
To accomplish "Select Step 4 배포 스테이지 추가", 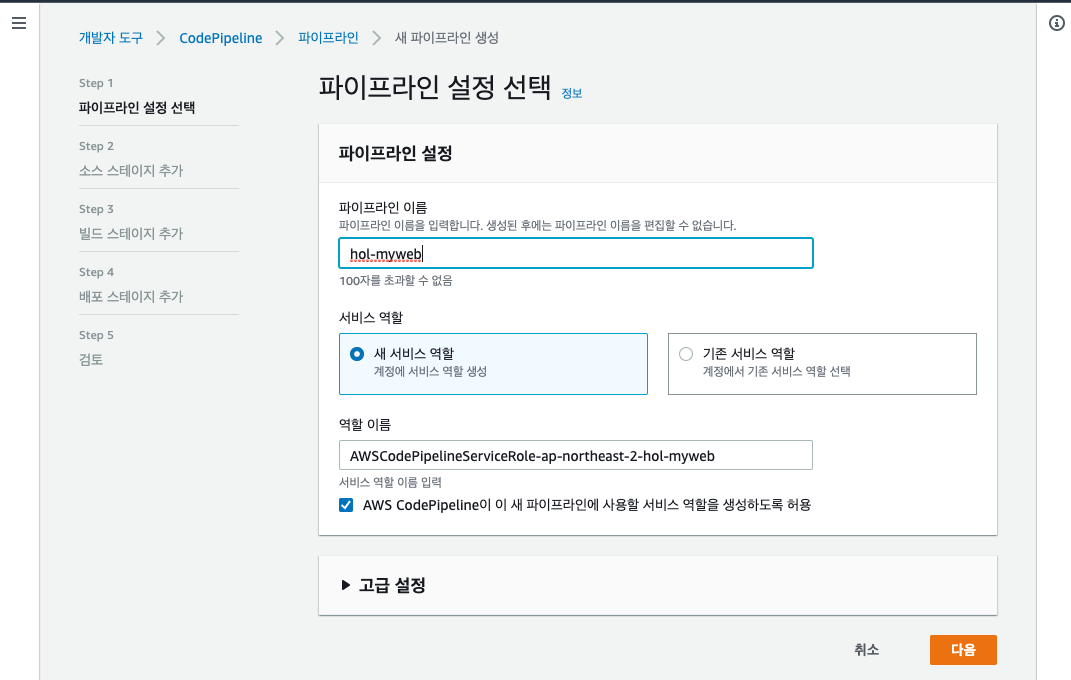I will (x=131, y=296).
